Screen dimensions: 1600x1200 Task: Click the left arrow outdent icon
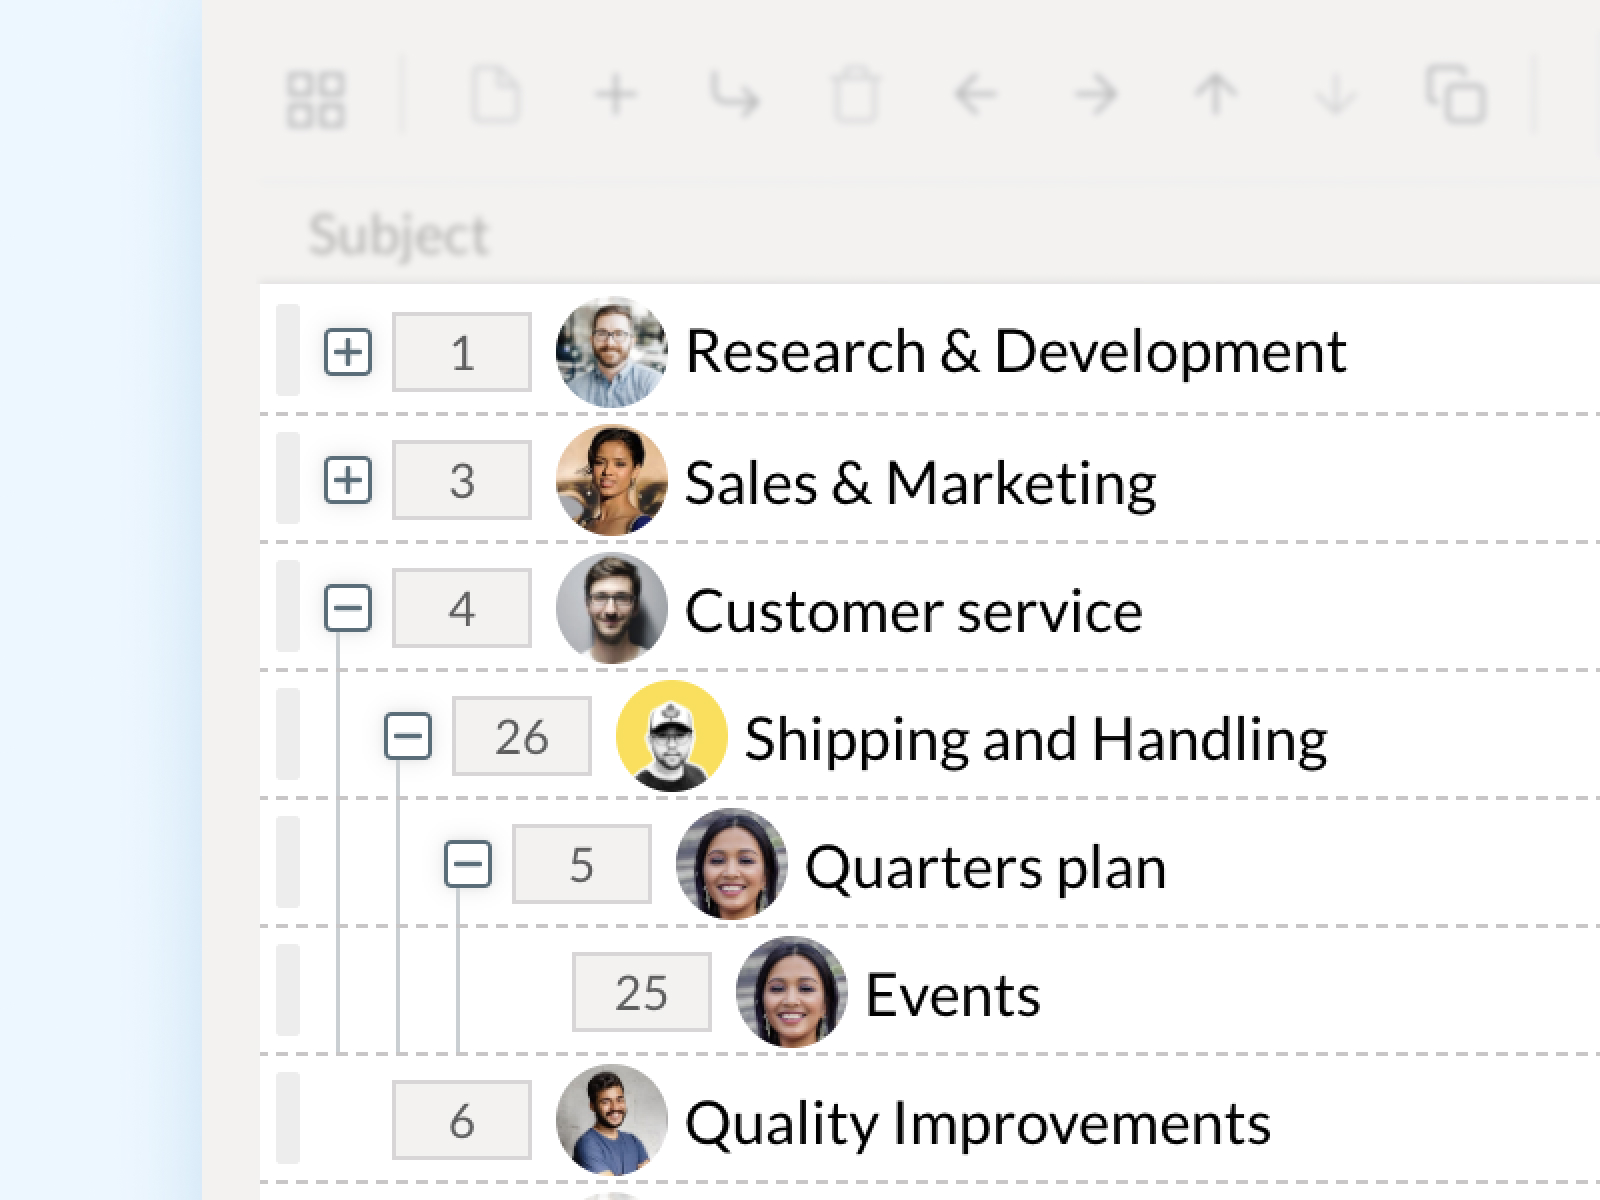click(x=976, y=96)
